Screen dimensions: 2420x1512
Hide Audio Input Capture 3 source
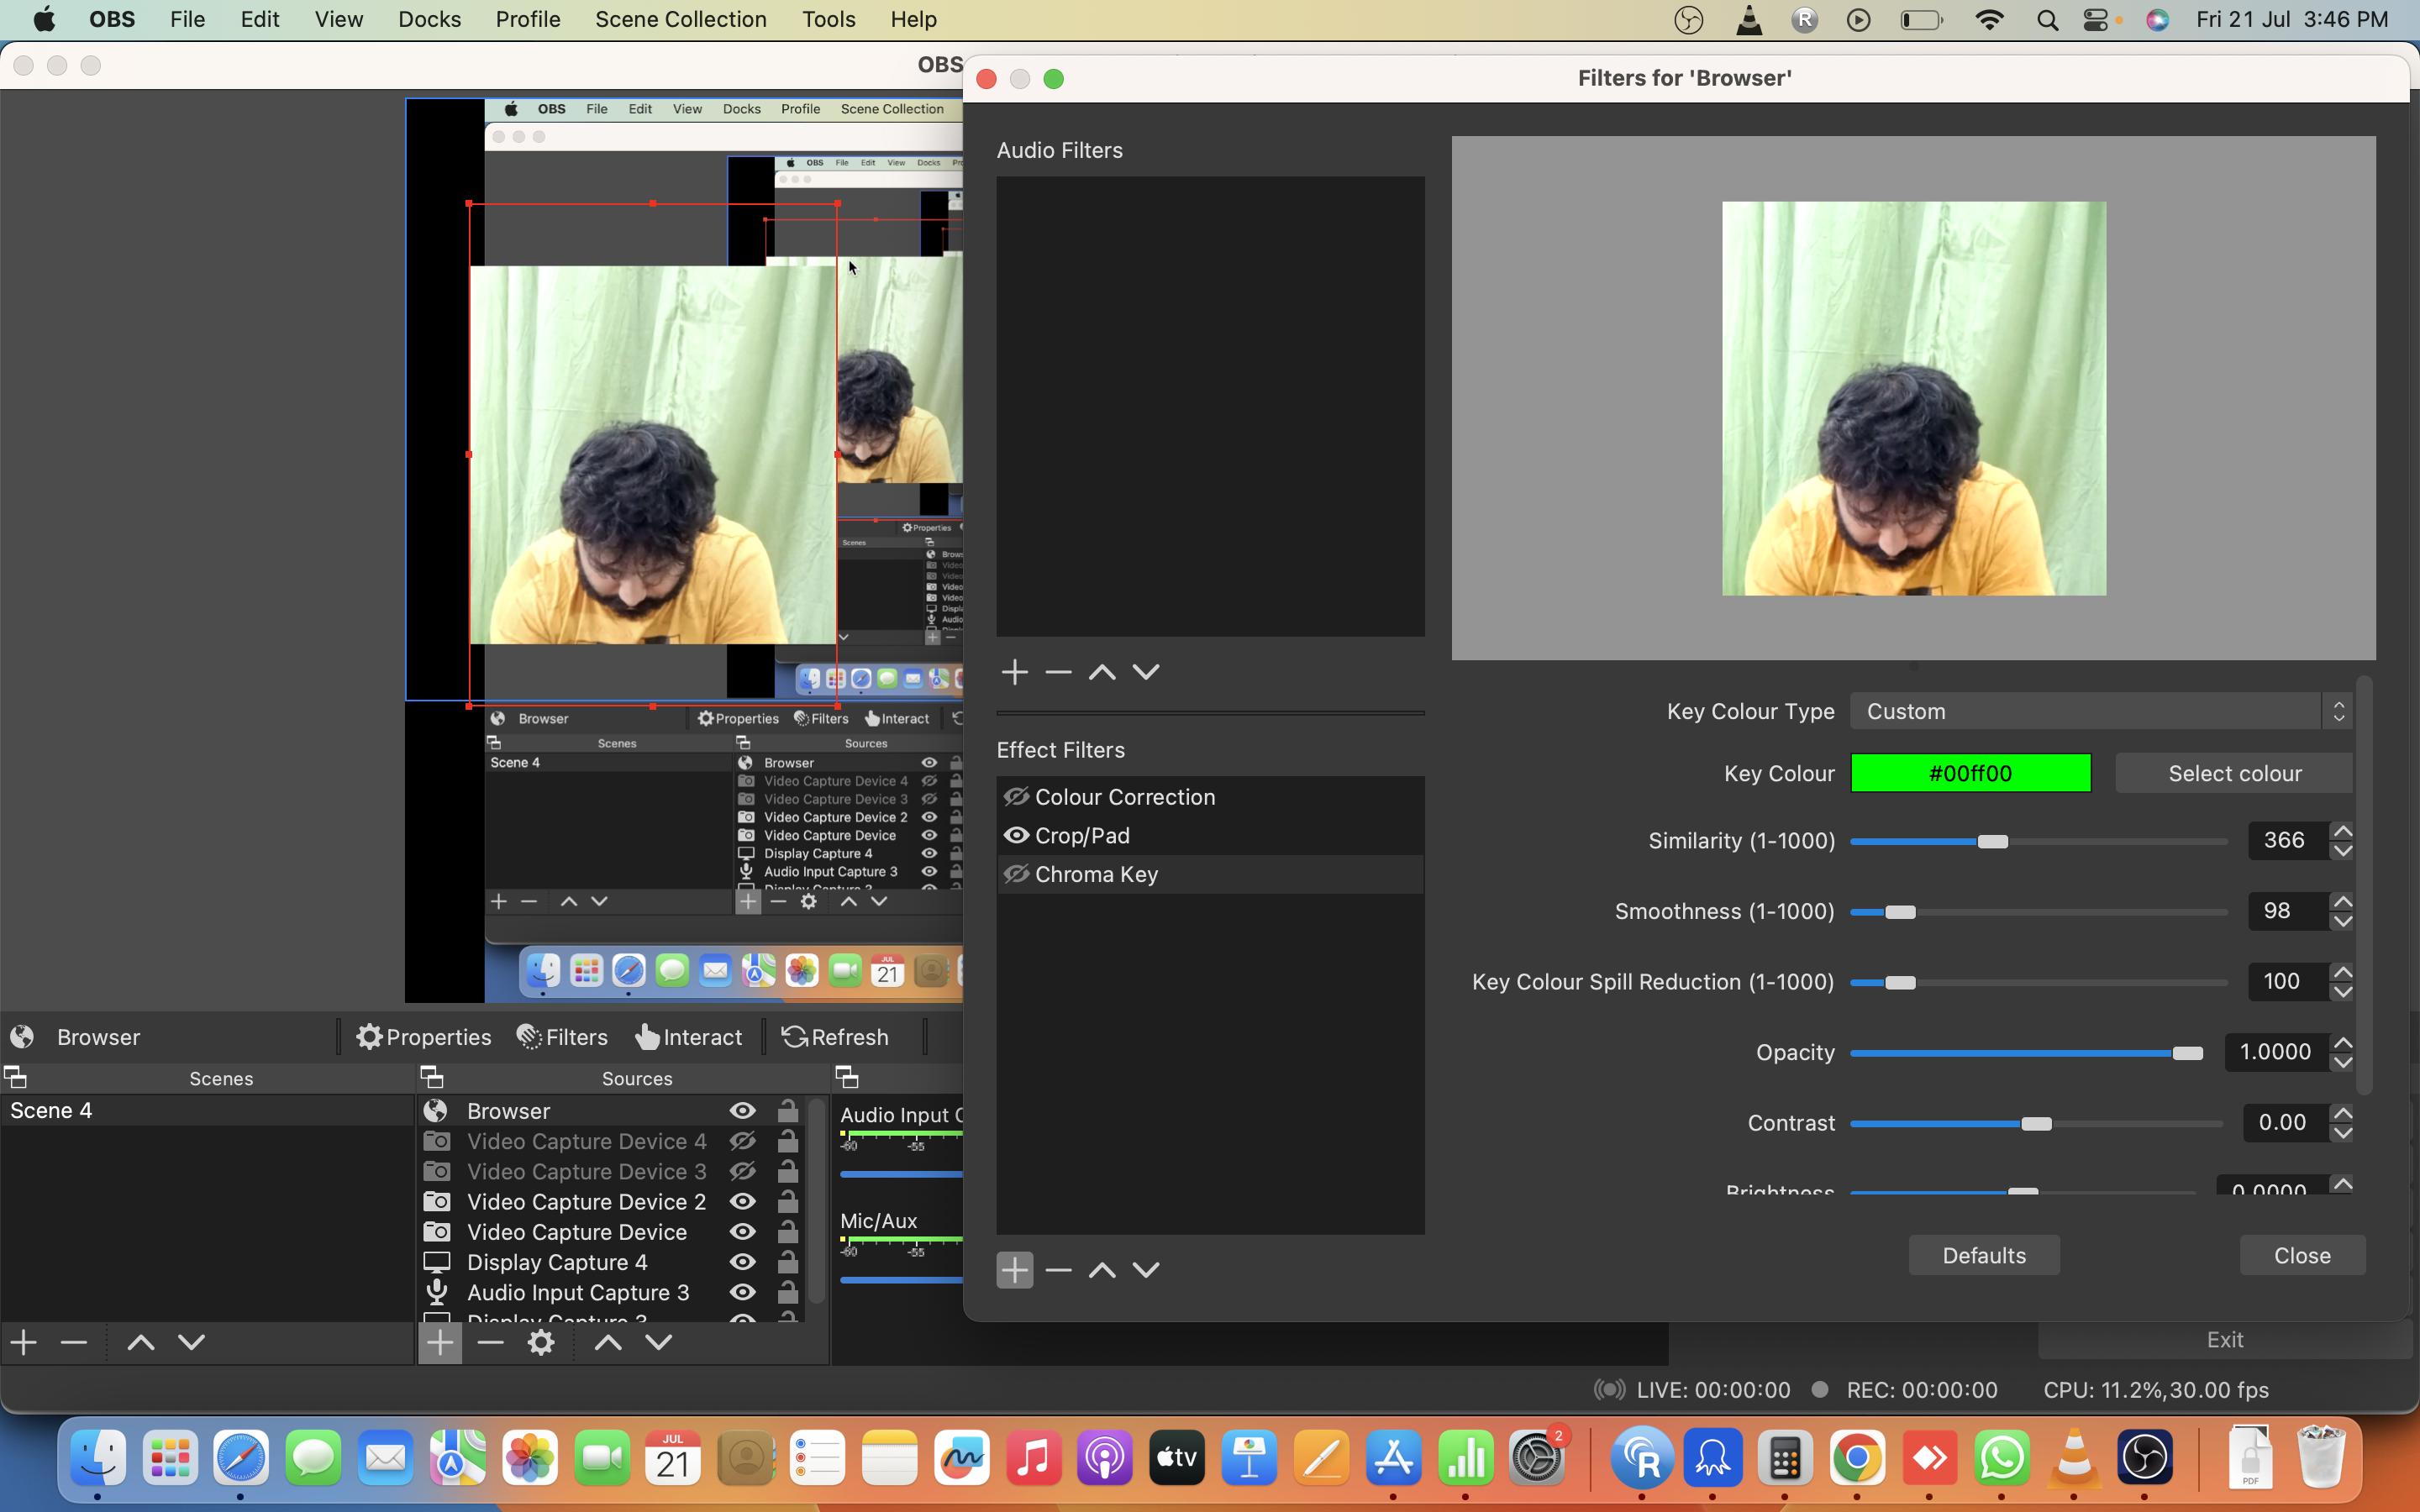[x=742, y=1292]
